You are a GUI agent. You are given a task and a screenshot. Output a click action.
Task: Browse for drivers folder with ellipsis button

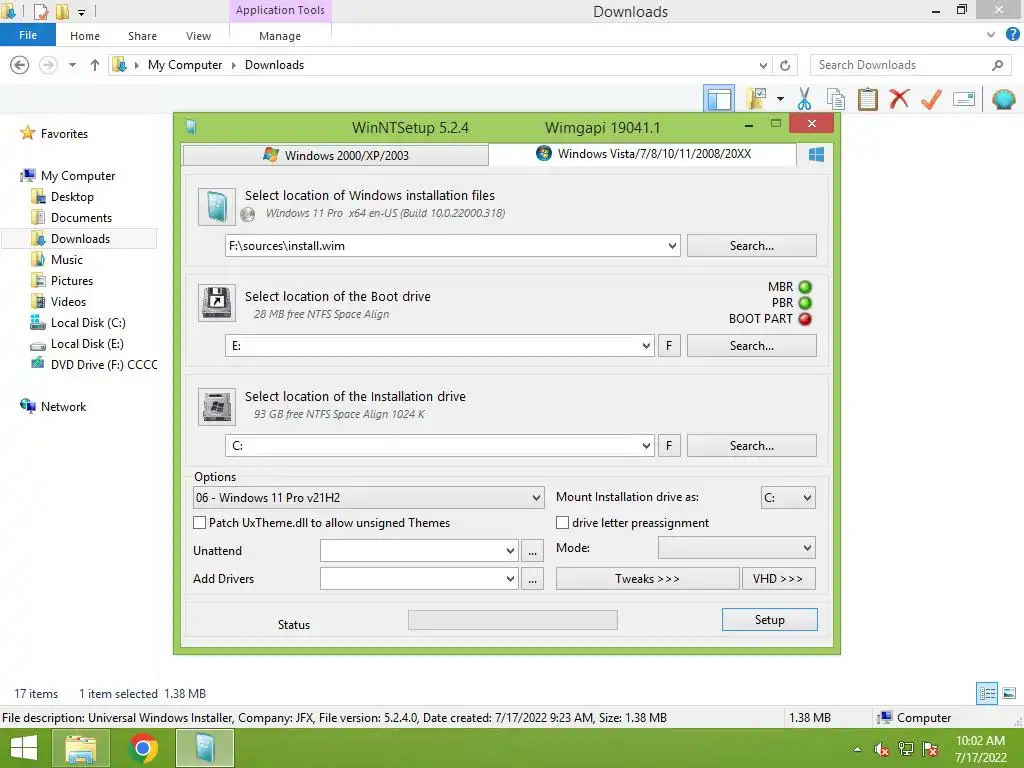point(532,579)
